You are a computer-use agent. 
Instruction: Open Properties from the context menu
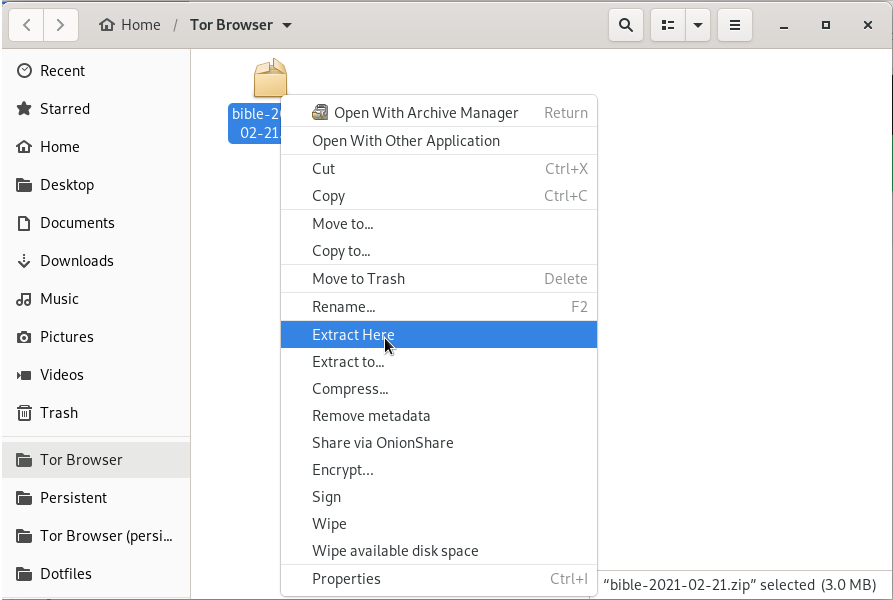pyautogui.click(x=346, y=579)
